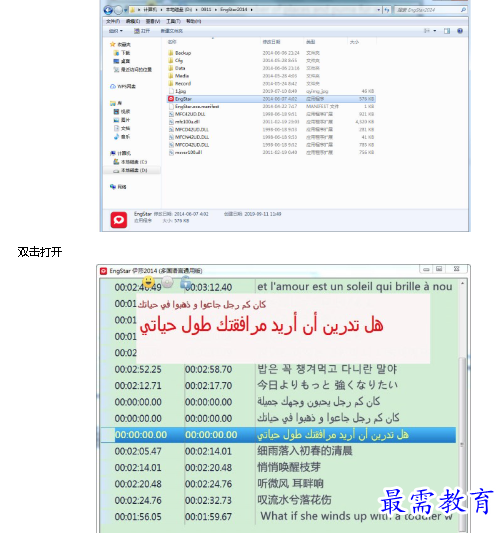Image resolution: width=502 pixels, height=533 pixels.
Task: Open 下载 in the sidebar
Action: tap(122, 53)
